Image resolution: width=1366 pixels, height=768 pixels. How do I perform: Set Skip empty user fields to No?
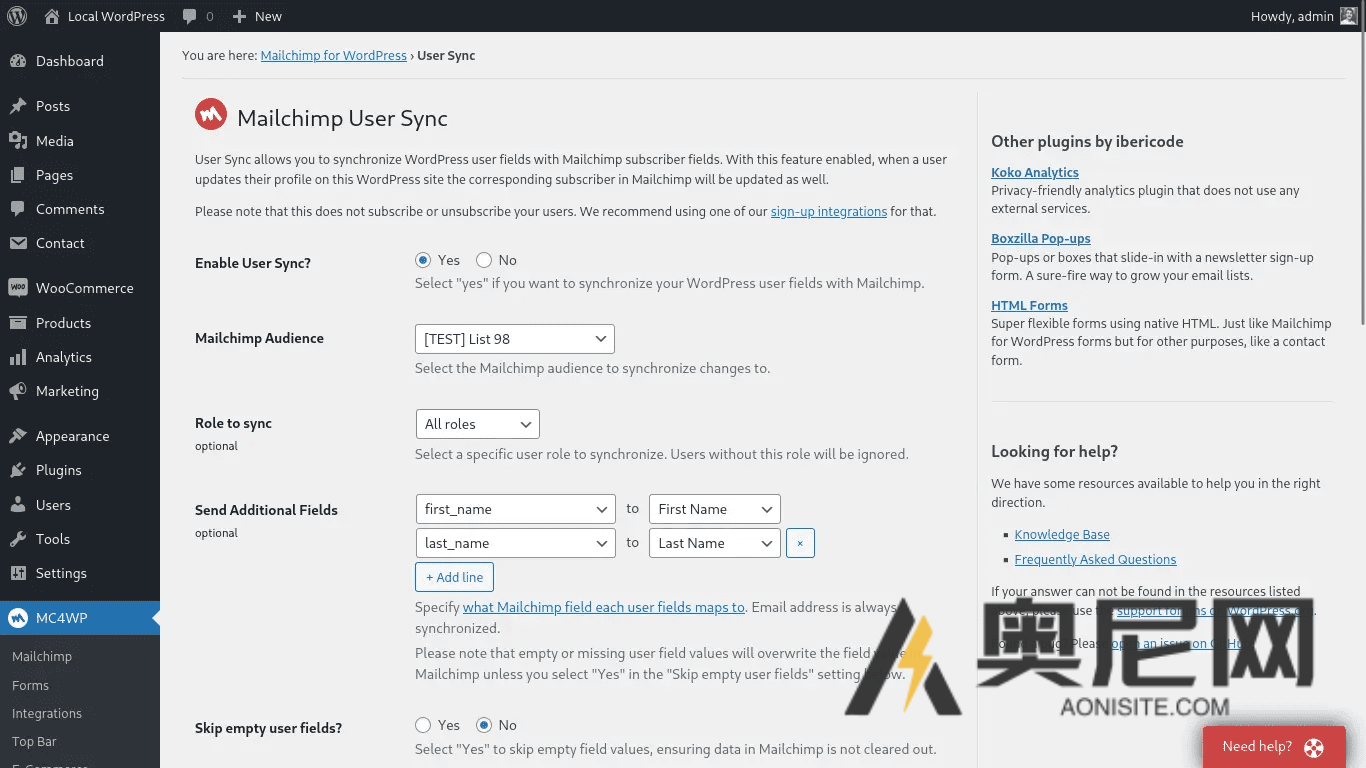point(484,725)
